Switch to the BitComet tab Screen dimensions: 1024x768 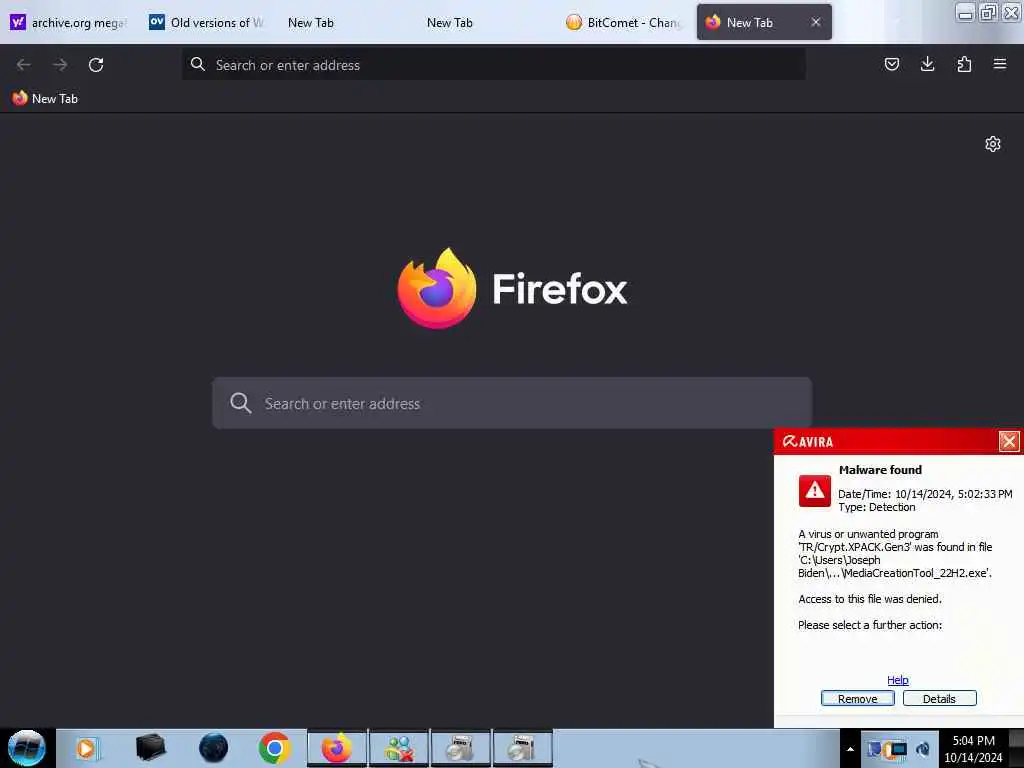(x=624, y=23)
